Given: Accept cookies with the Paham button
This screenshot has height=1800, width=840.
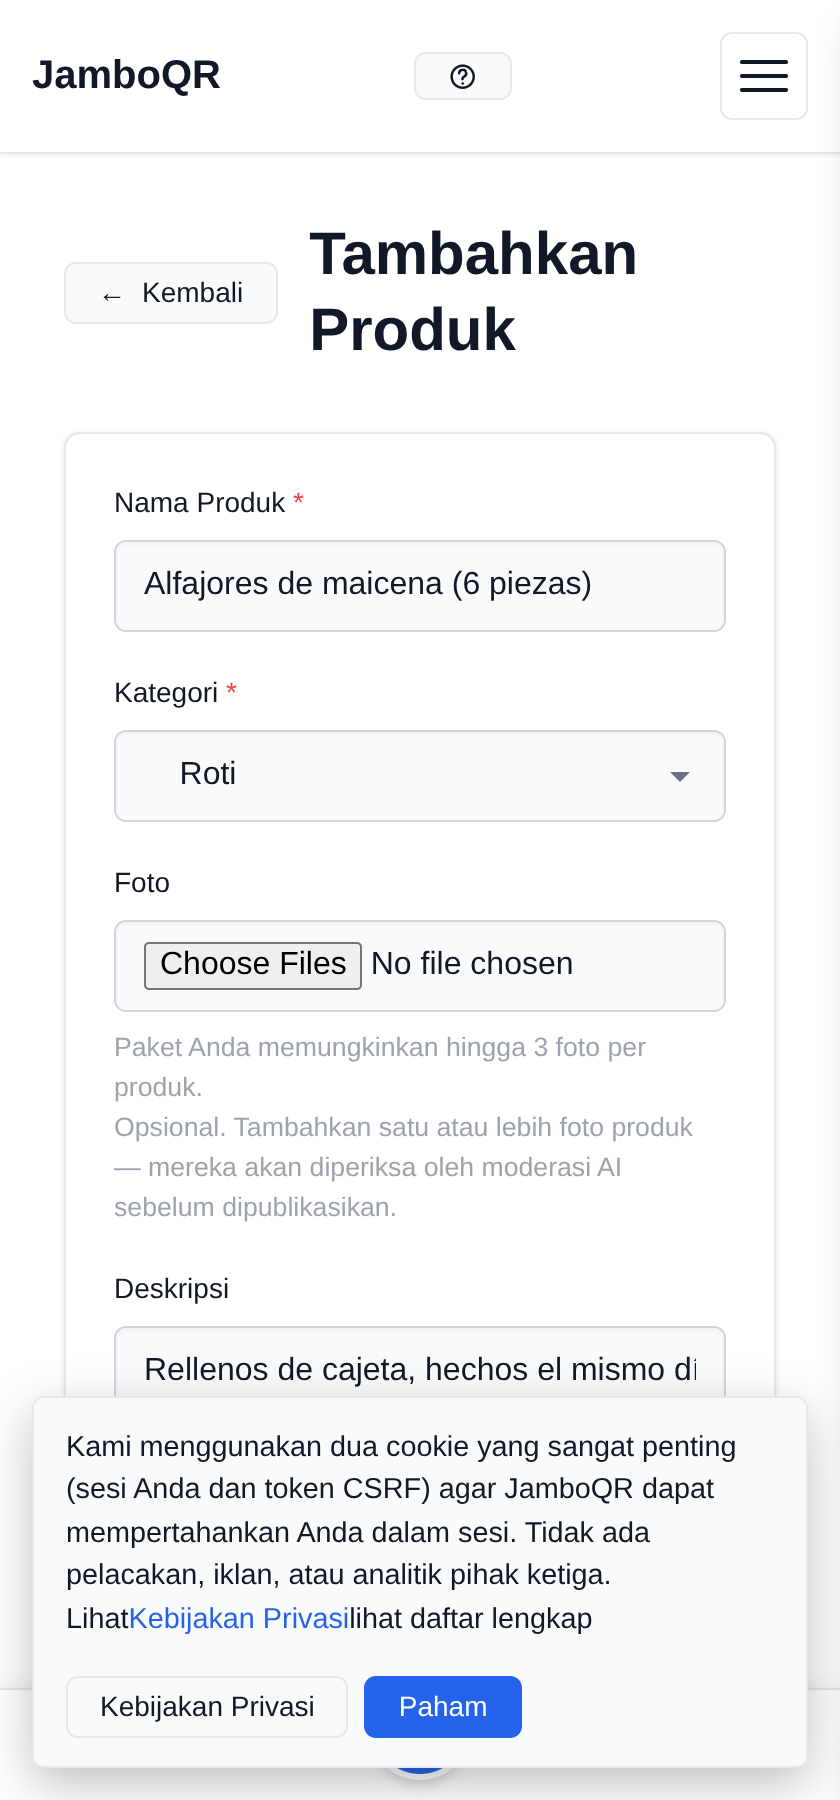Looking at the screenshot, I should 443,1707.
